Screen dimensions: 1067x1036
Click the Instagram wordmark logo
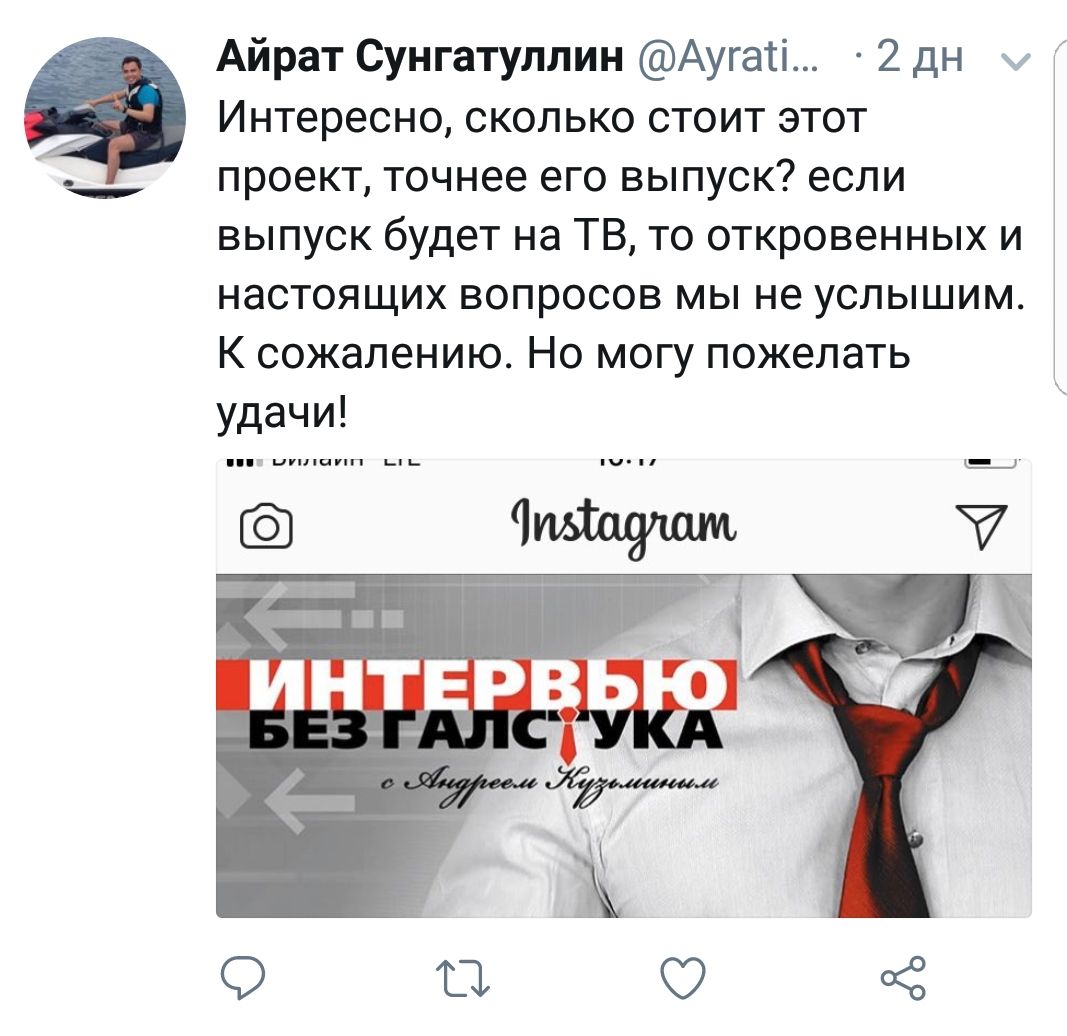coord(623,527)
